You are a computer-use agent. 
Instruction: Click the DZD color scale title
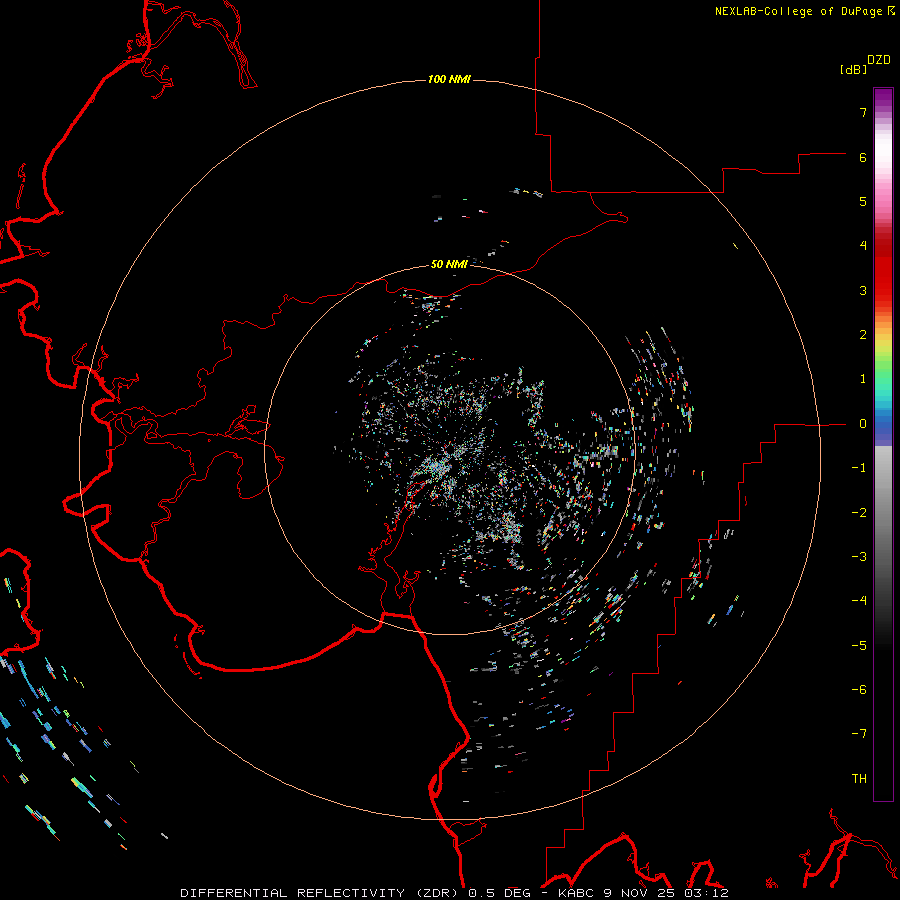point(879,60)
